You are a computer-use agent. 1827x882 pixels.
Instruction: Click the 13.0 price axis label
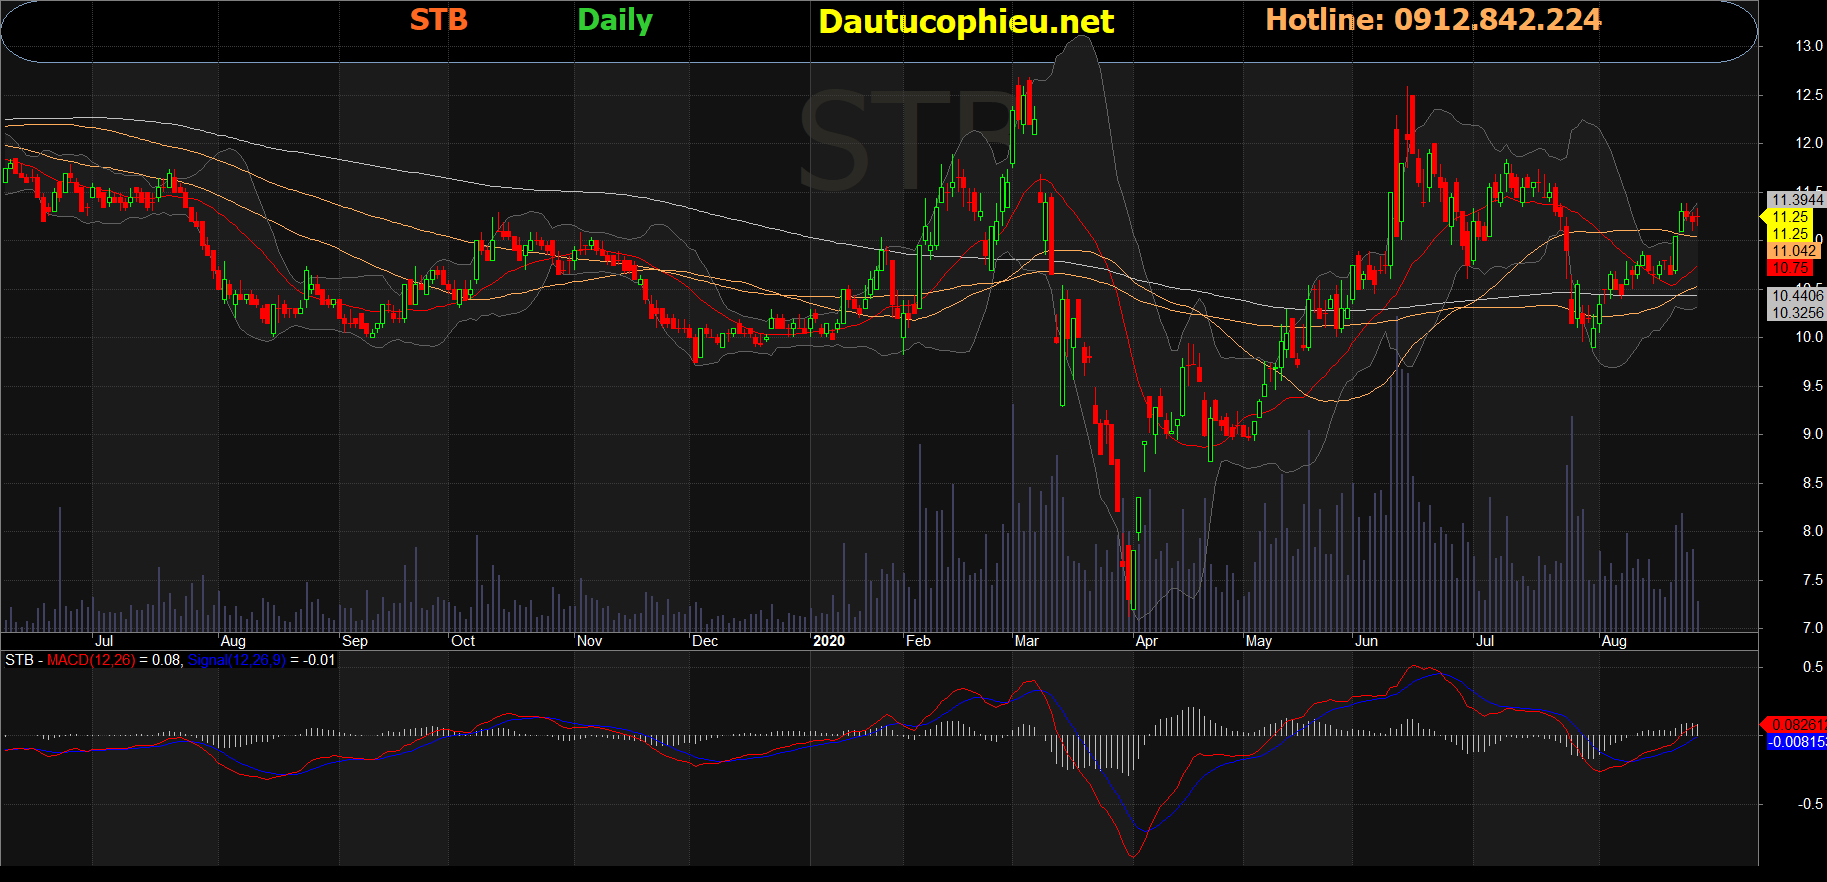(x=1808, y=46)
